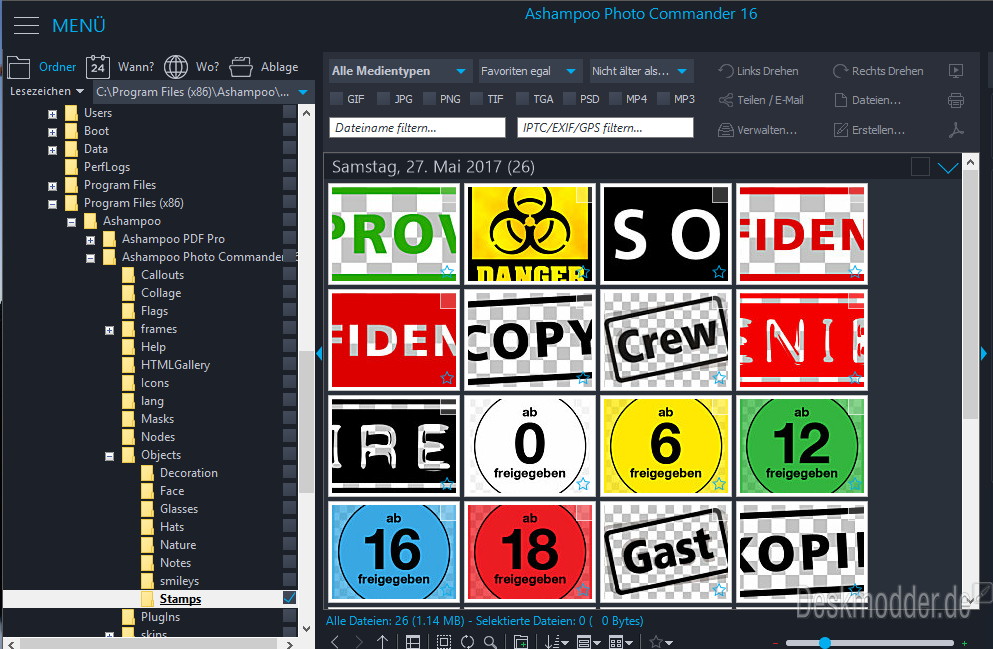The image size is (993, 649).
Task: Enable the TGA filter checkbox
Action: 522,99
